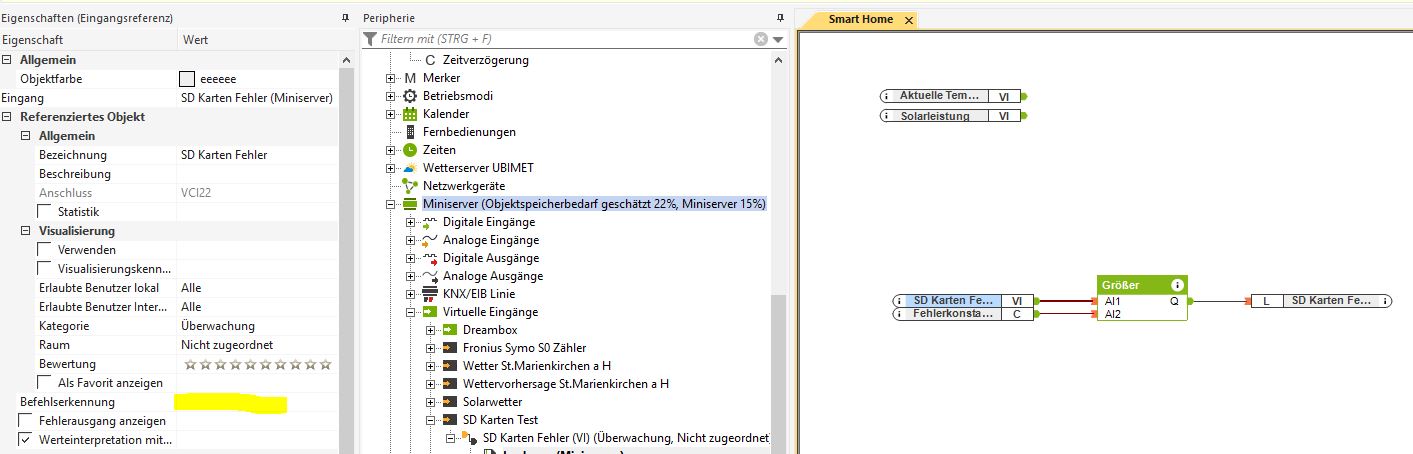Collapse the Miniserver tree node

pos(391,204)
